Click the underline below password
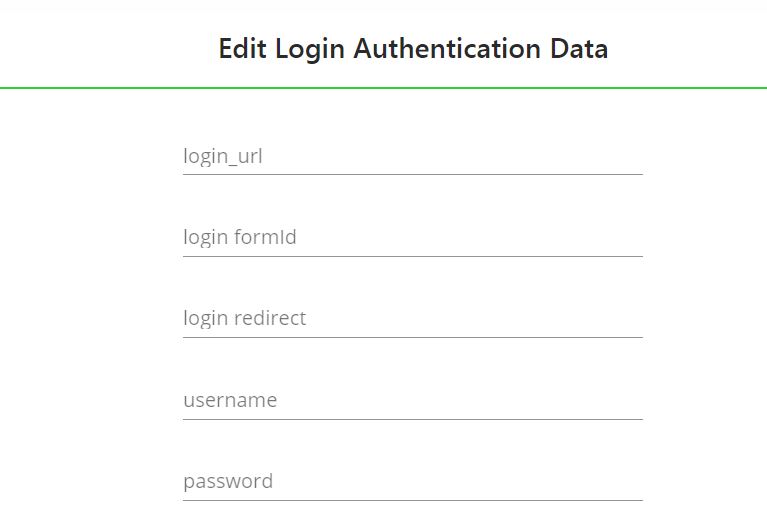The height and width of the screenshot is (521, 767). [412, 500]
